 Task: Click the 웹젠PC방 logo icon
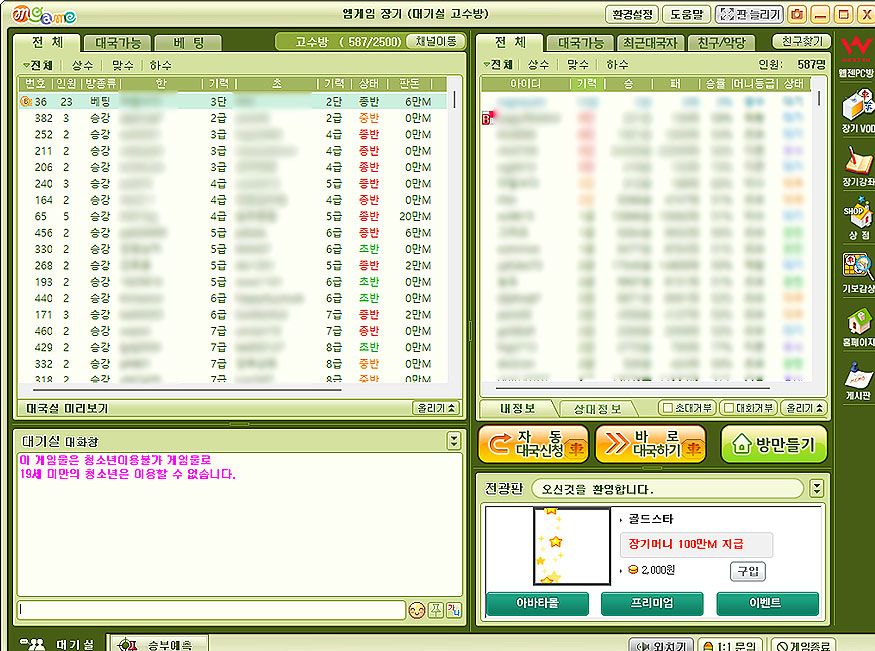coord(857,55)
